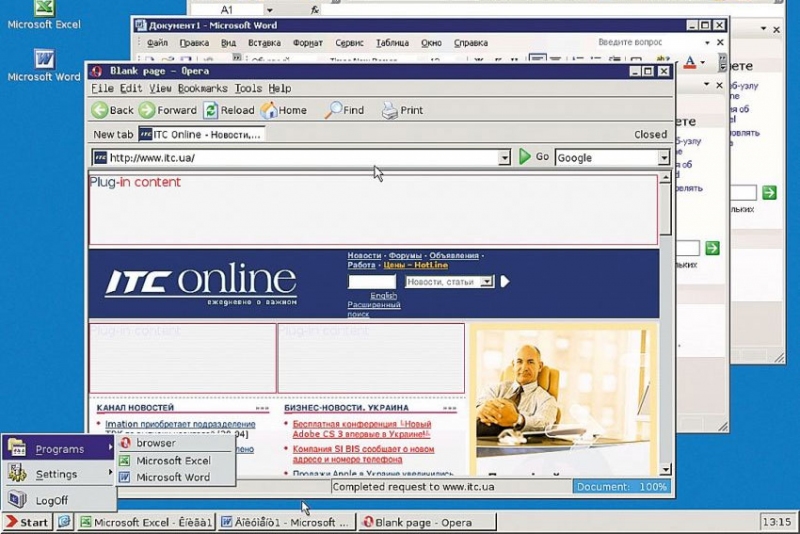Click the Start button
The height and width of the screenshot is (534, 800).
coord(27,522)
